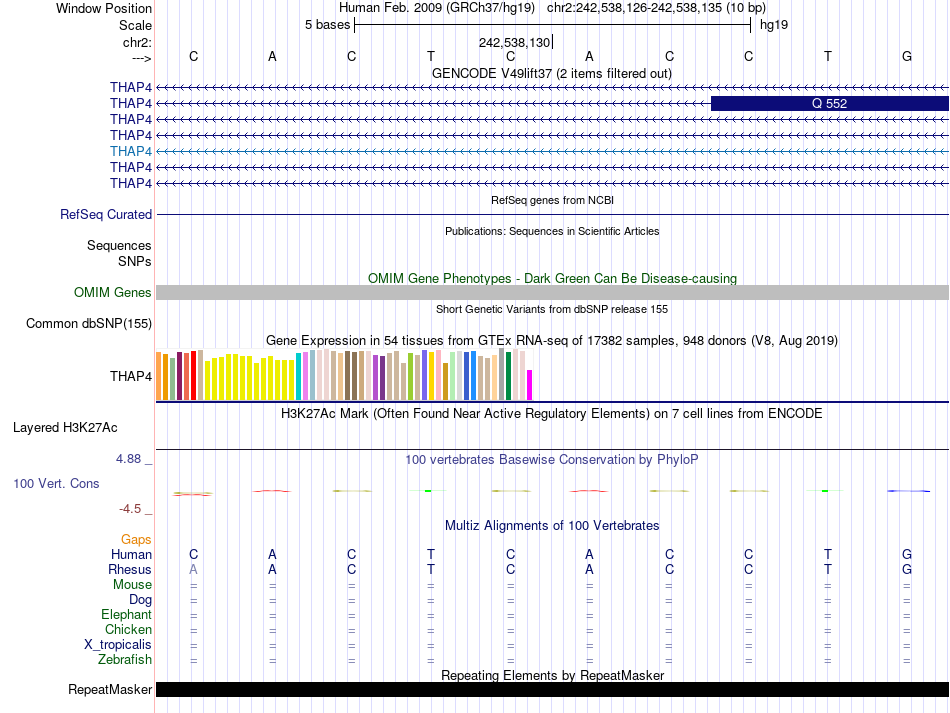Click the Zebrafish species label

125,659
